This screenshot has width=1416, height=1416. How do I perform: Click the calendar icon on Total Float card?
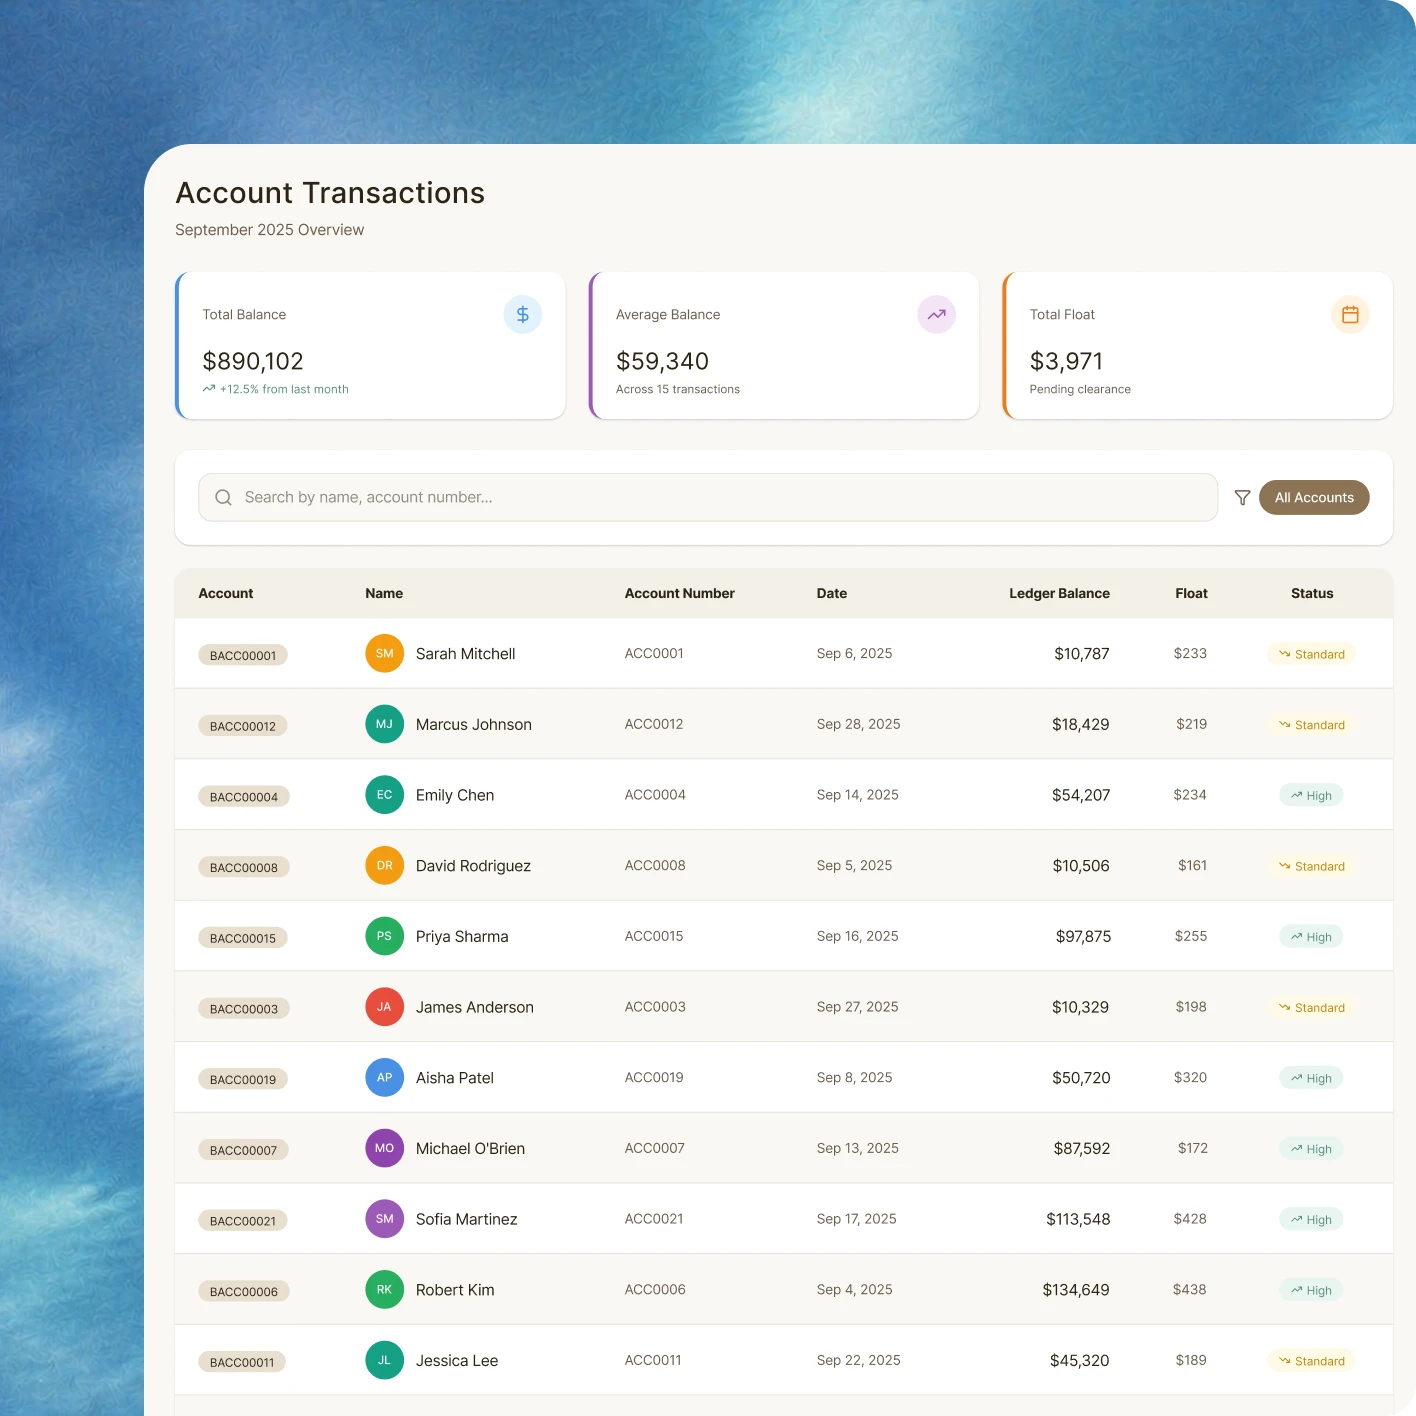[x=1350, y=315]
